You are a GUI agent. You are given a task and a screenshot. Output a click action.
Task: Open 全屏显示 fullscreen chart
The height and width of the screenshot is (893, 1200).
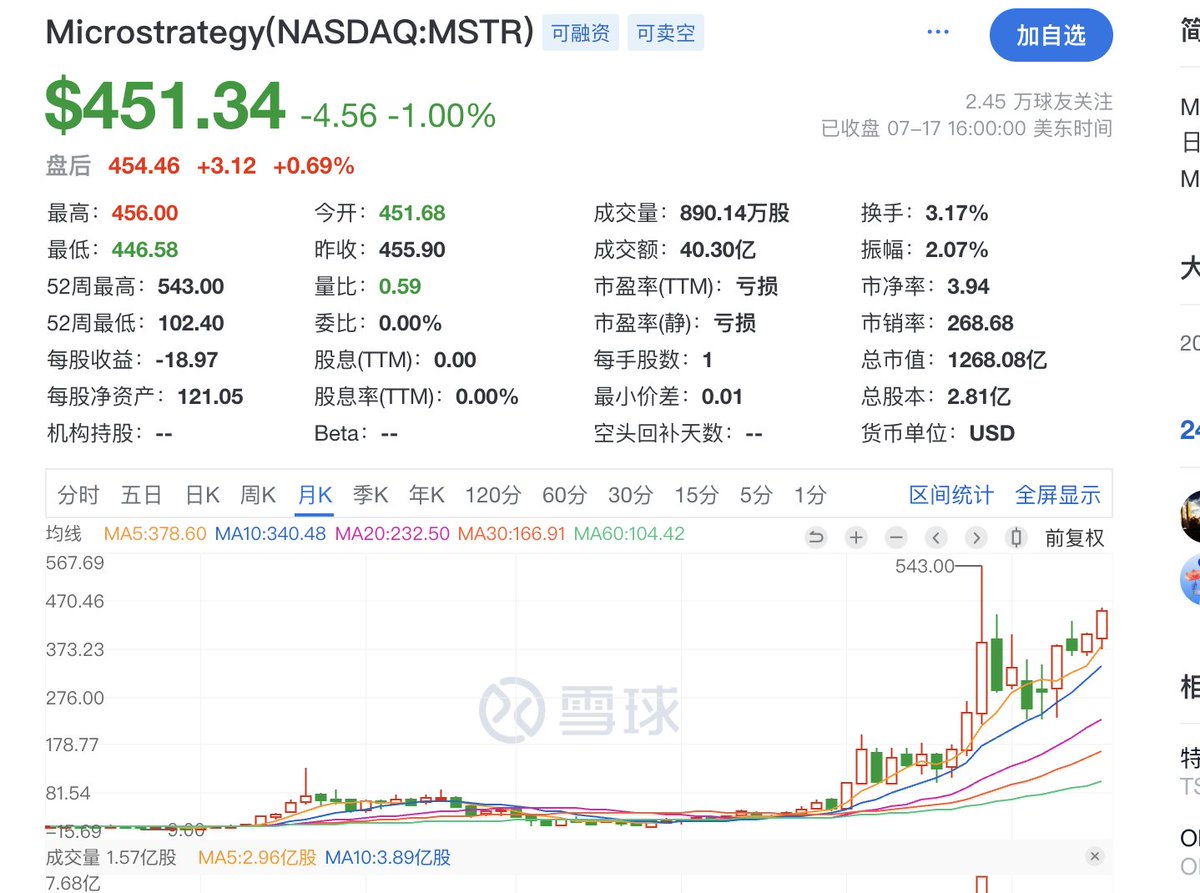pyautogui.click(x=1058, y=495)
